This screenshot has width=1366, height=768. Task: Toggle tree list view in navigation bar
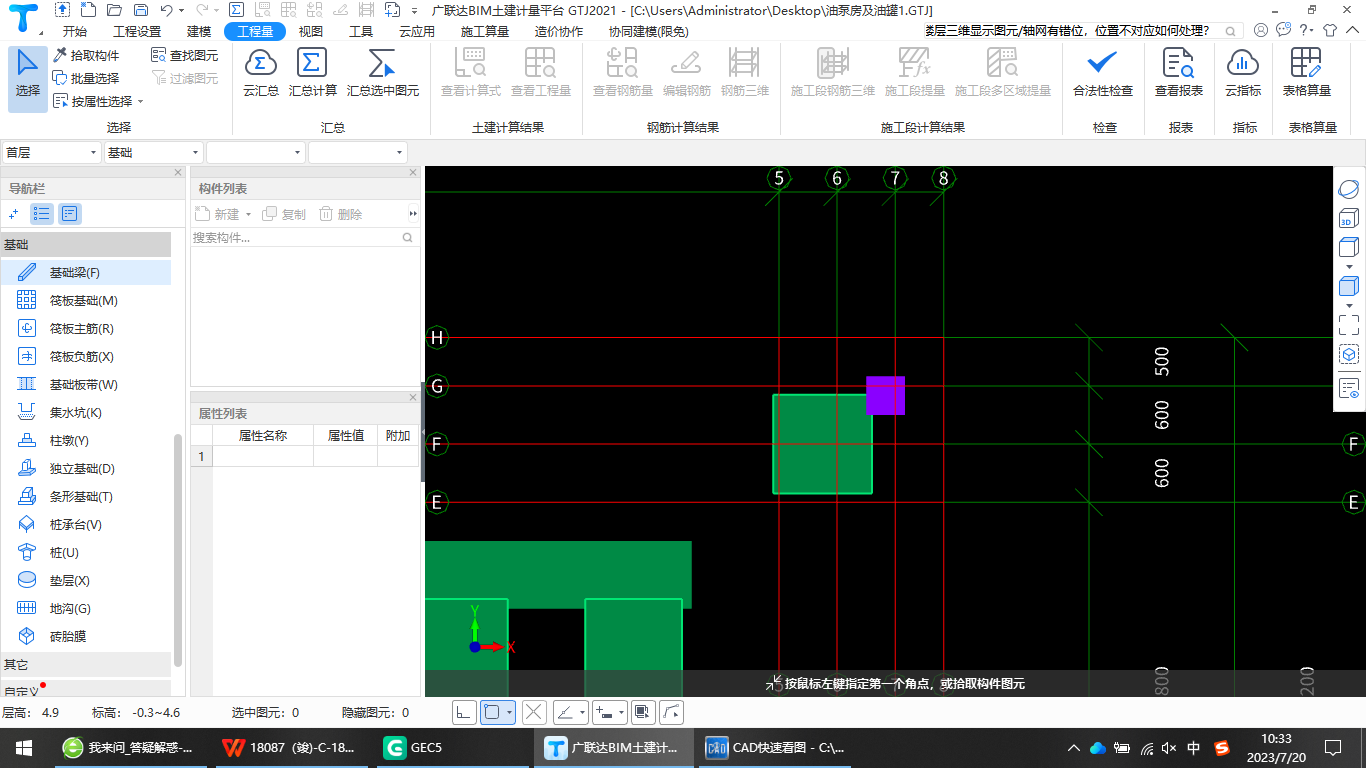click(x=42, y=213)
